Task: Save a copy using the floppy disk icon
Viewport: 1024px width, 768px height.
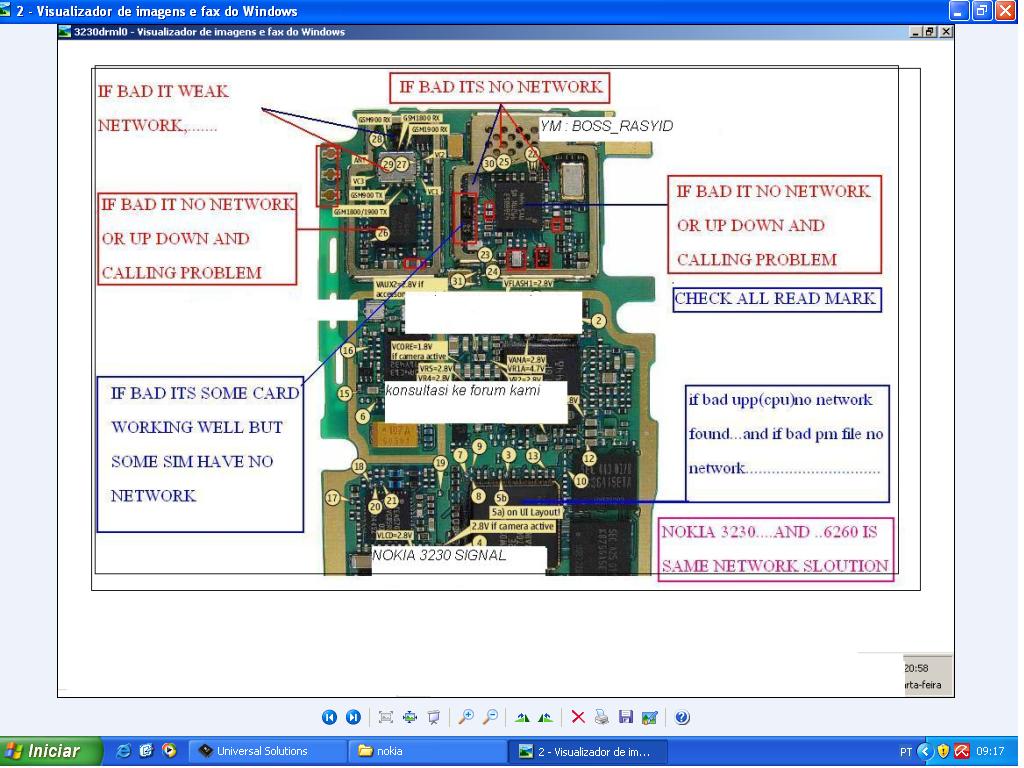Action: click(x=626, y=717)
